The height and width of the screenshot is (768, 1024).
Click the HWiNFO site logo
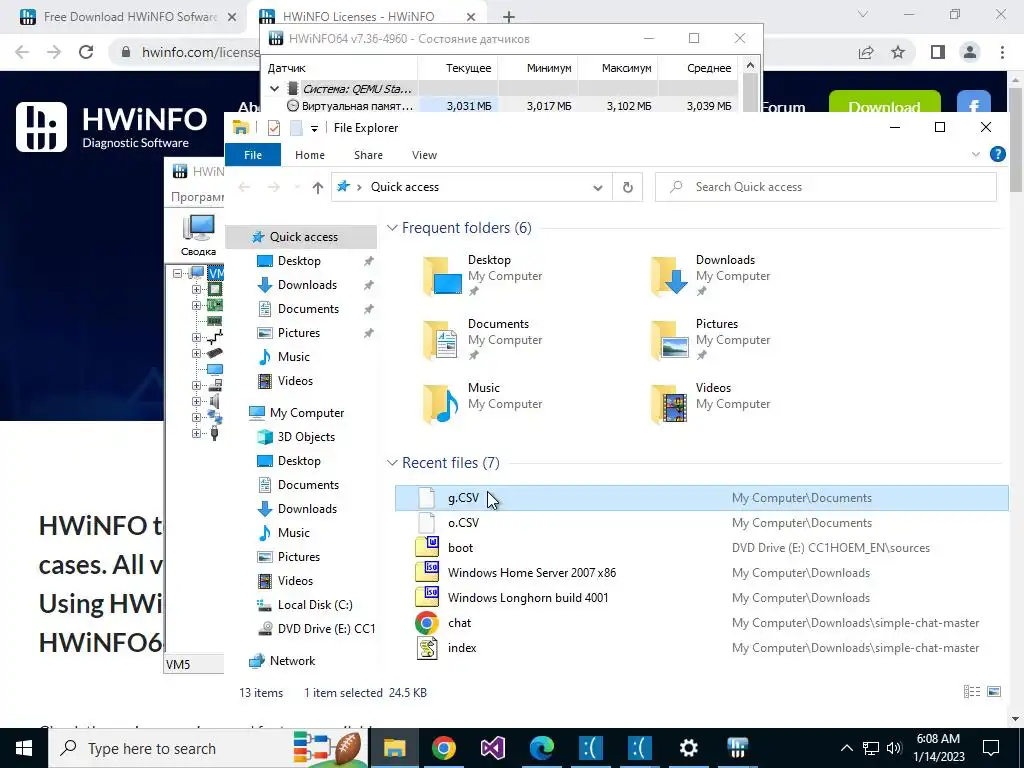click(x=111, y=127)
